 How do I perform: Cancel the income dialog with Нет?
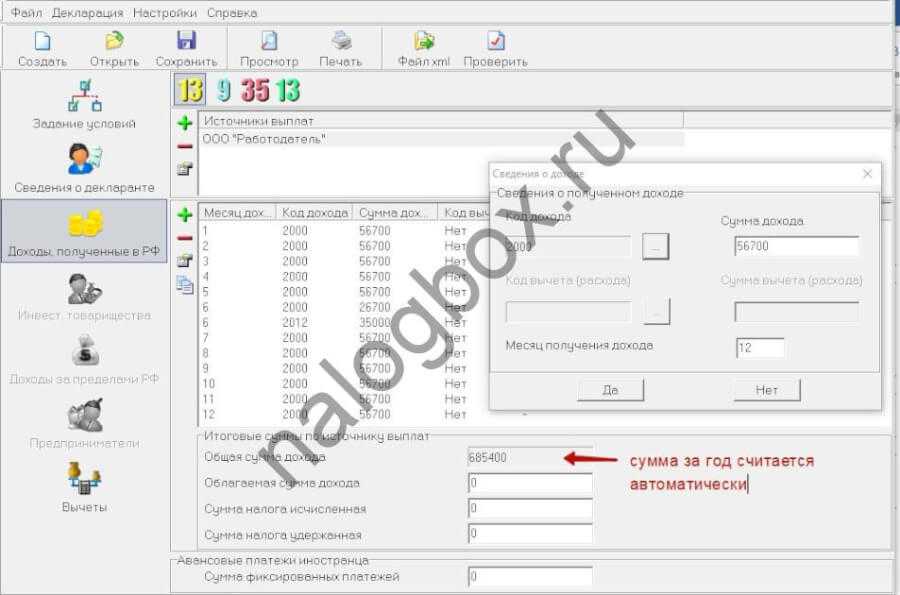766,390
